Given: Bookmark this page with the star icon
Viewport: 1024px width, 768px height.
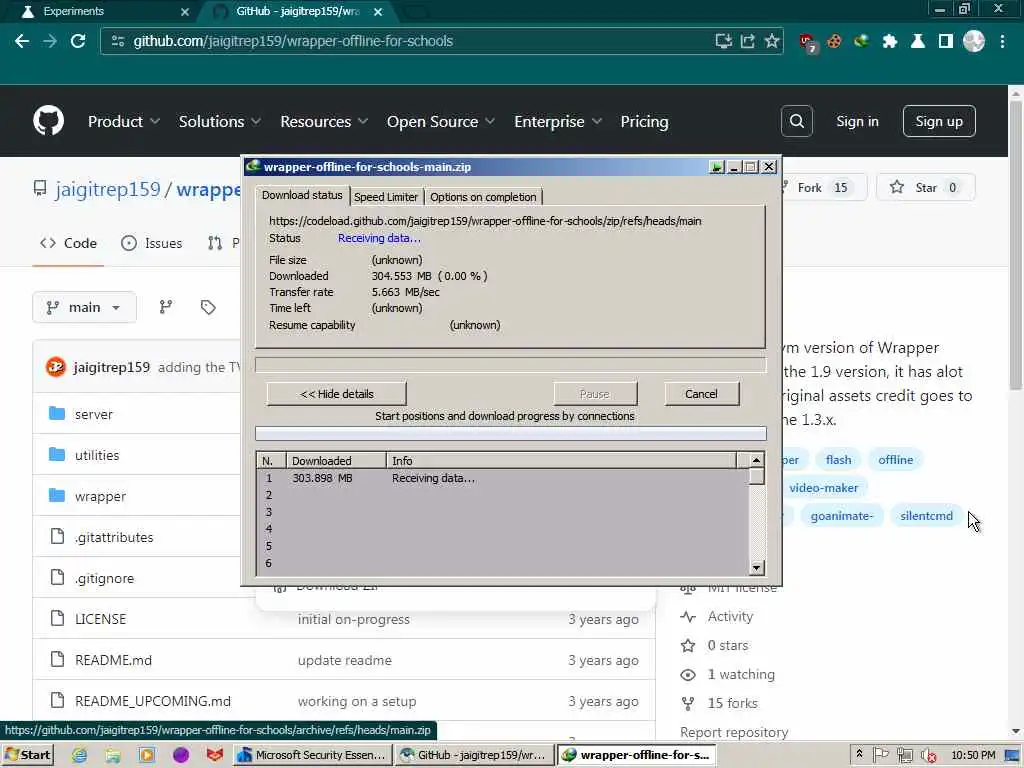Looking at the screenshot, I should click(772, 41).
